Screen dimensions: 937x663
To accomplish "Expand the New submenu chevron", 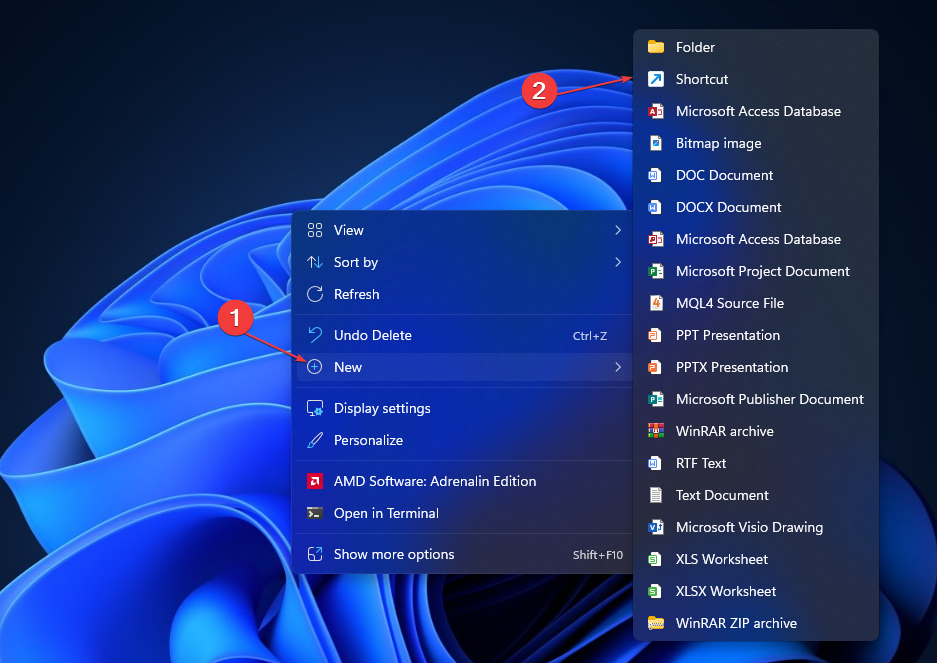I will (x=618, y=367).
